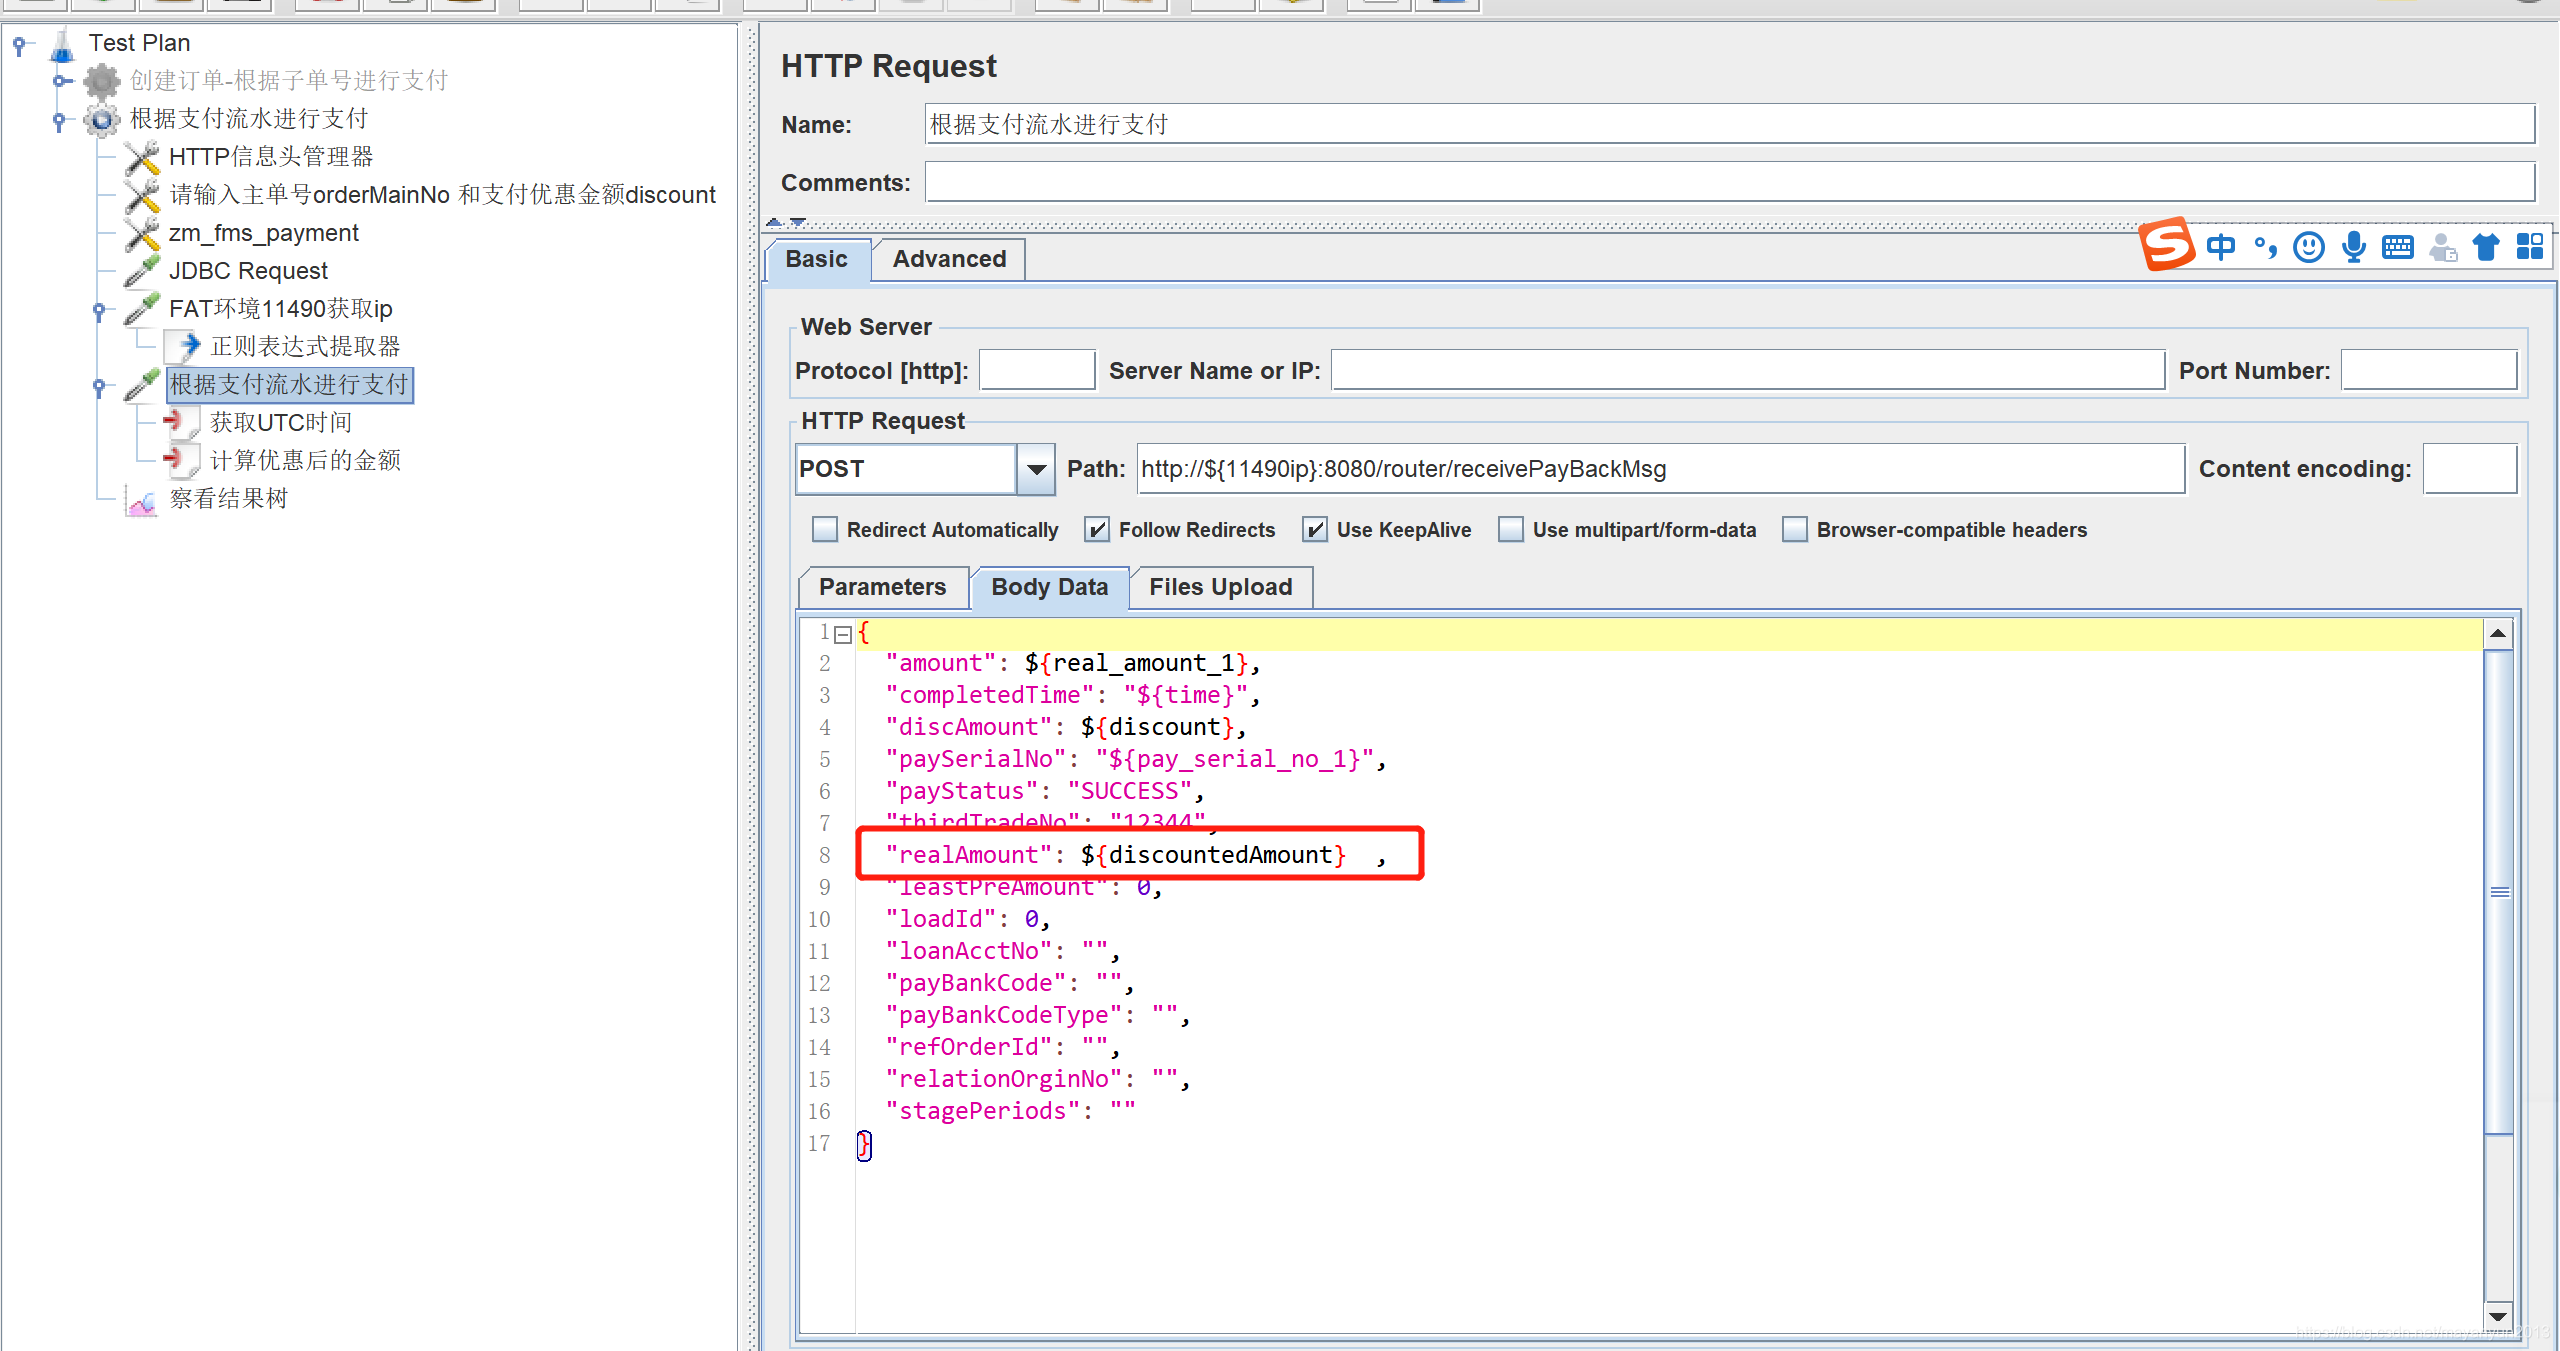This screenshot has width=2560, height=1351.
Task: Uncheck Use KeepAlive checkbox
Action: [x=1315, y=530]
